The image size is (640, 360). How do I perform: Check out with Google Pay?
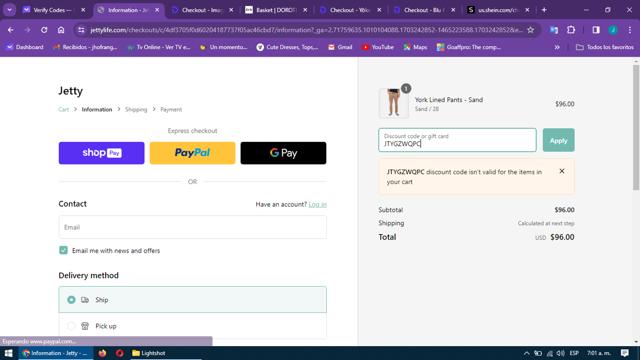point(283,153)
